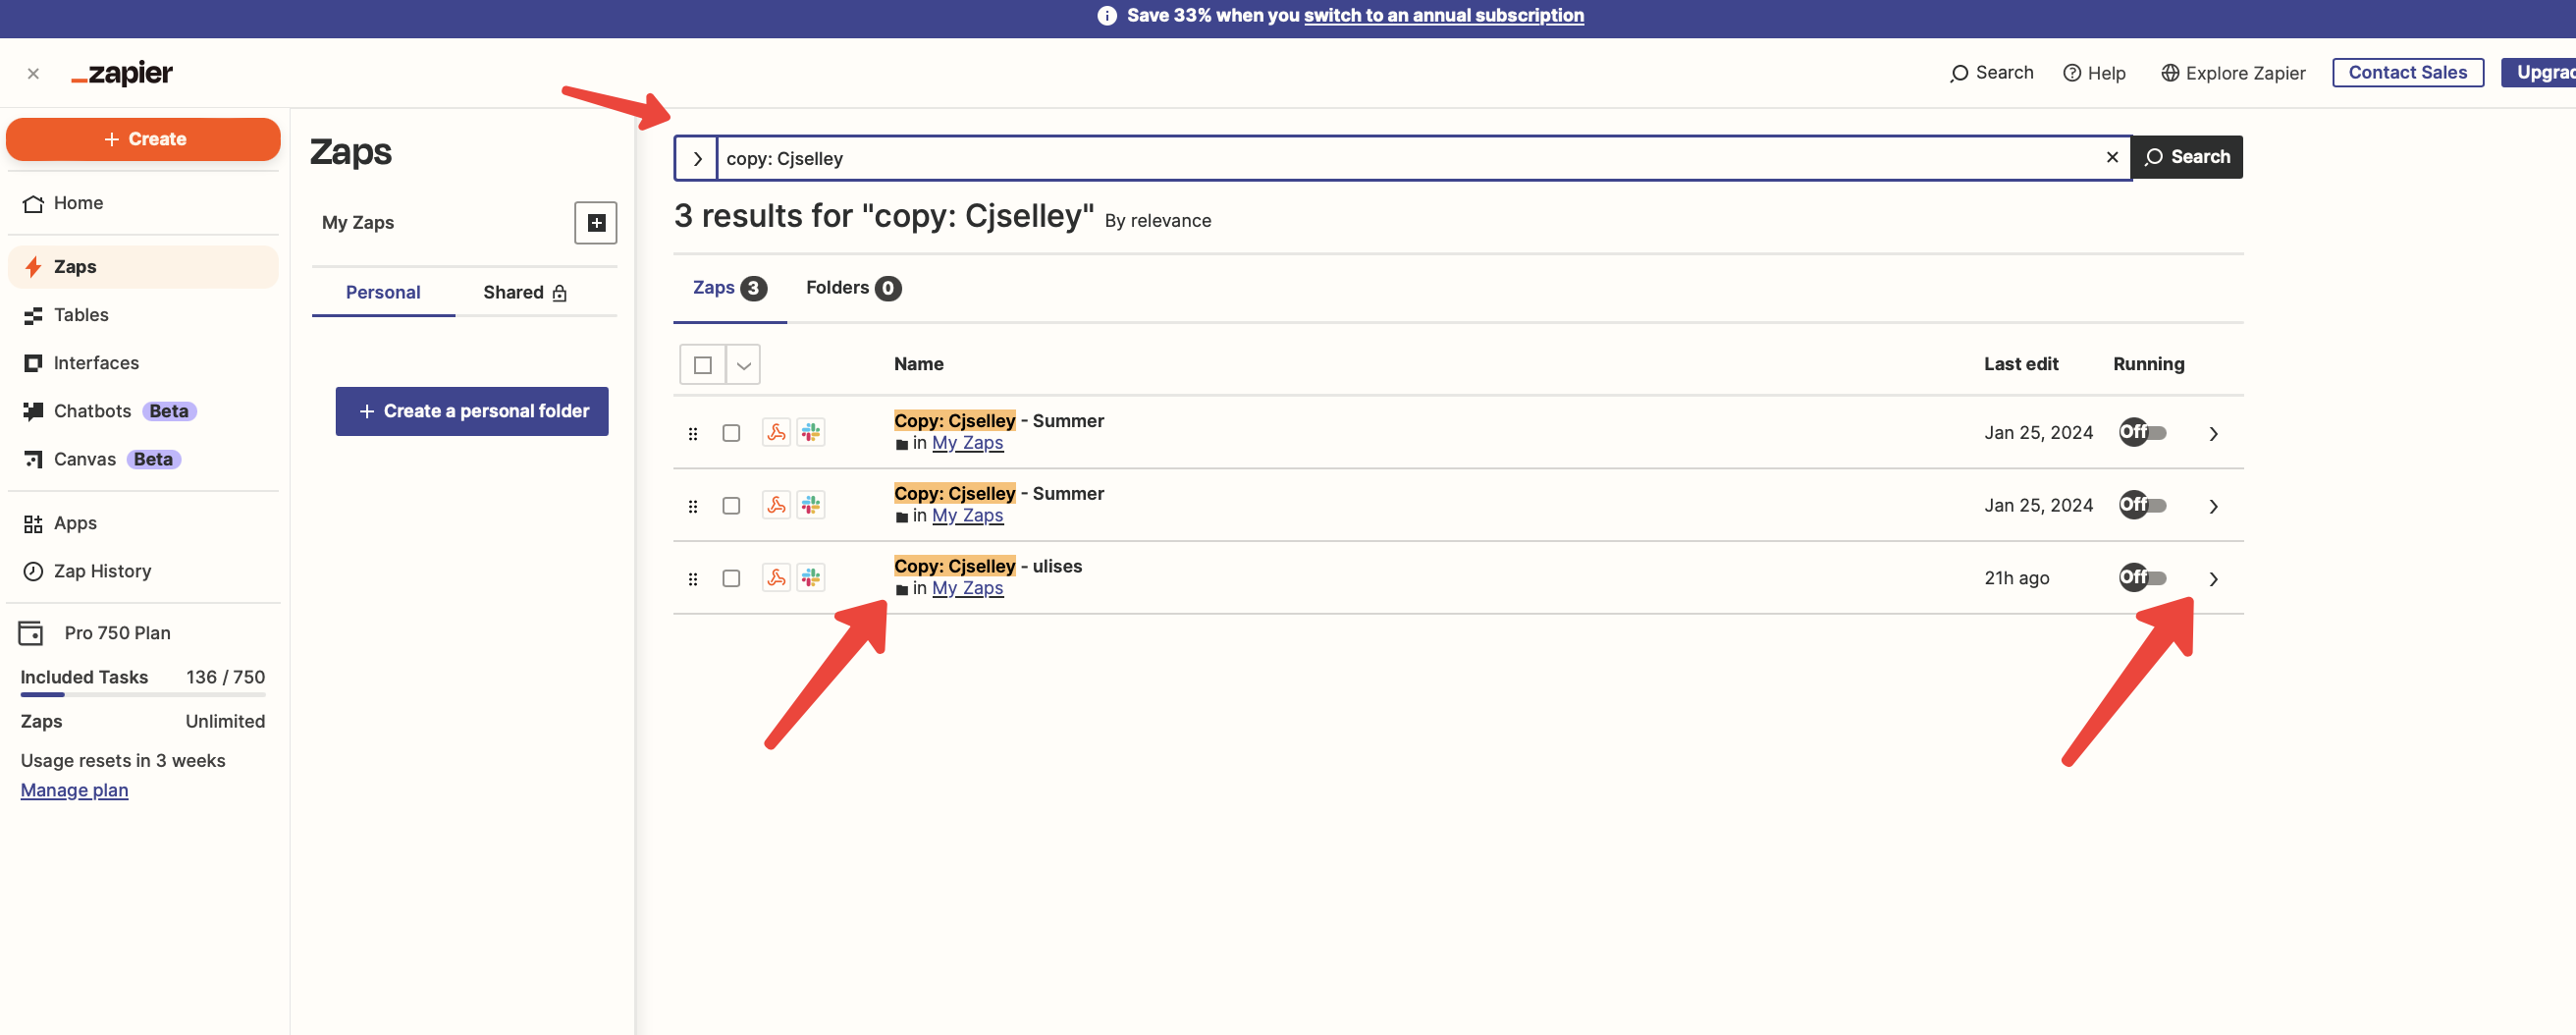
Task: Click the webhook icon on first Summer Zap
Action: tap(776, 432)
